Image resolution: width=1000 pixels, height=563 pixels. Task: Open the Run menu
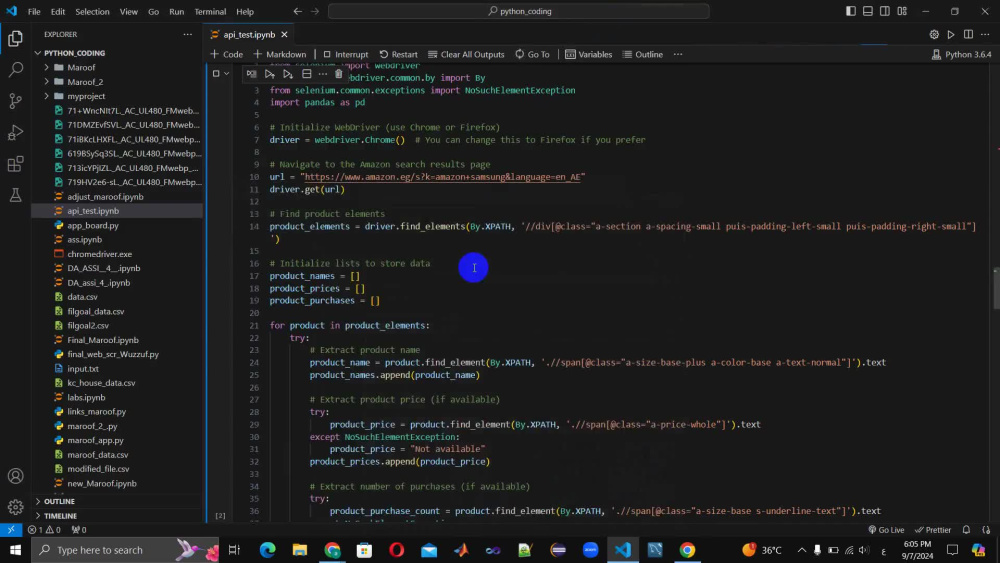(177, 11)
